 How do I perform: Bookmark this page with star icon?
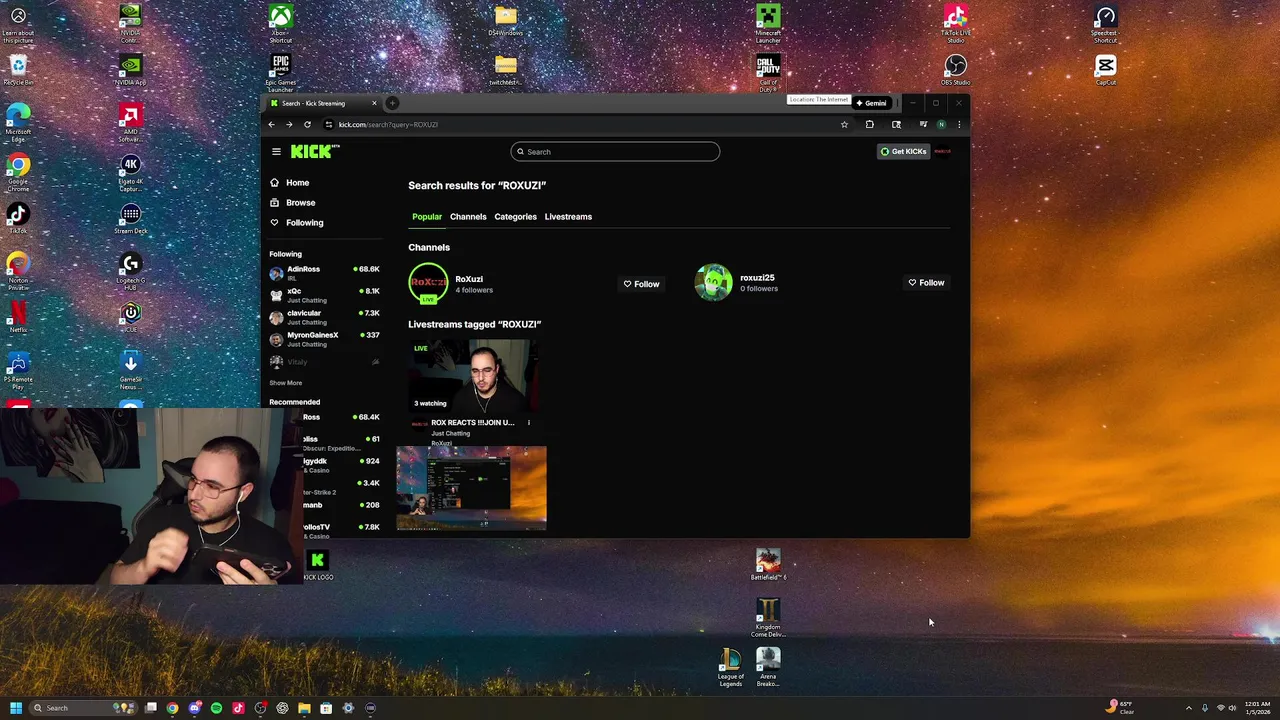coord(844,125)
